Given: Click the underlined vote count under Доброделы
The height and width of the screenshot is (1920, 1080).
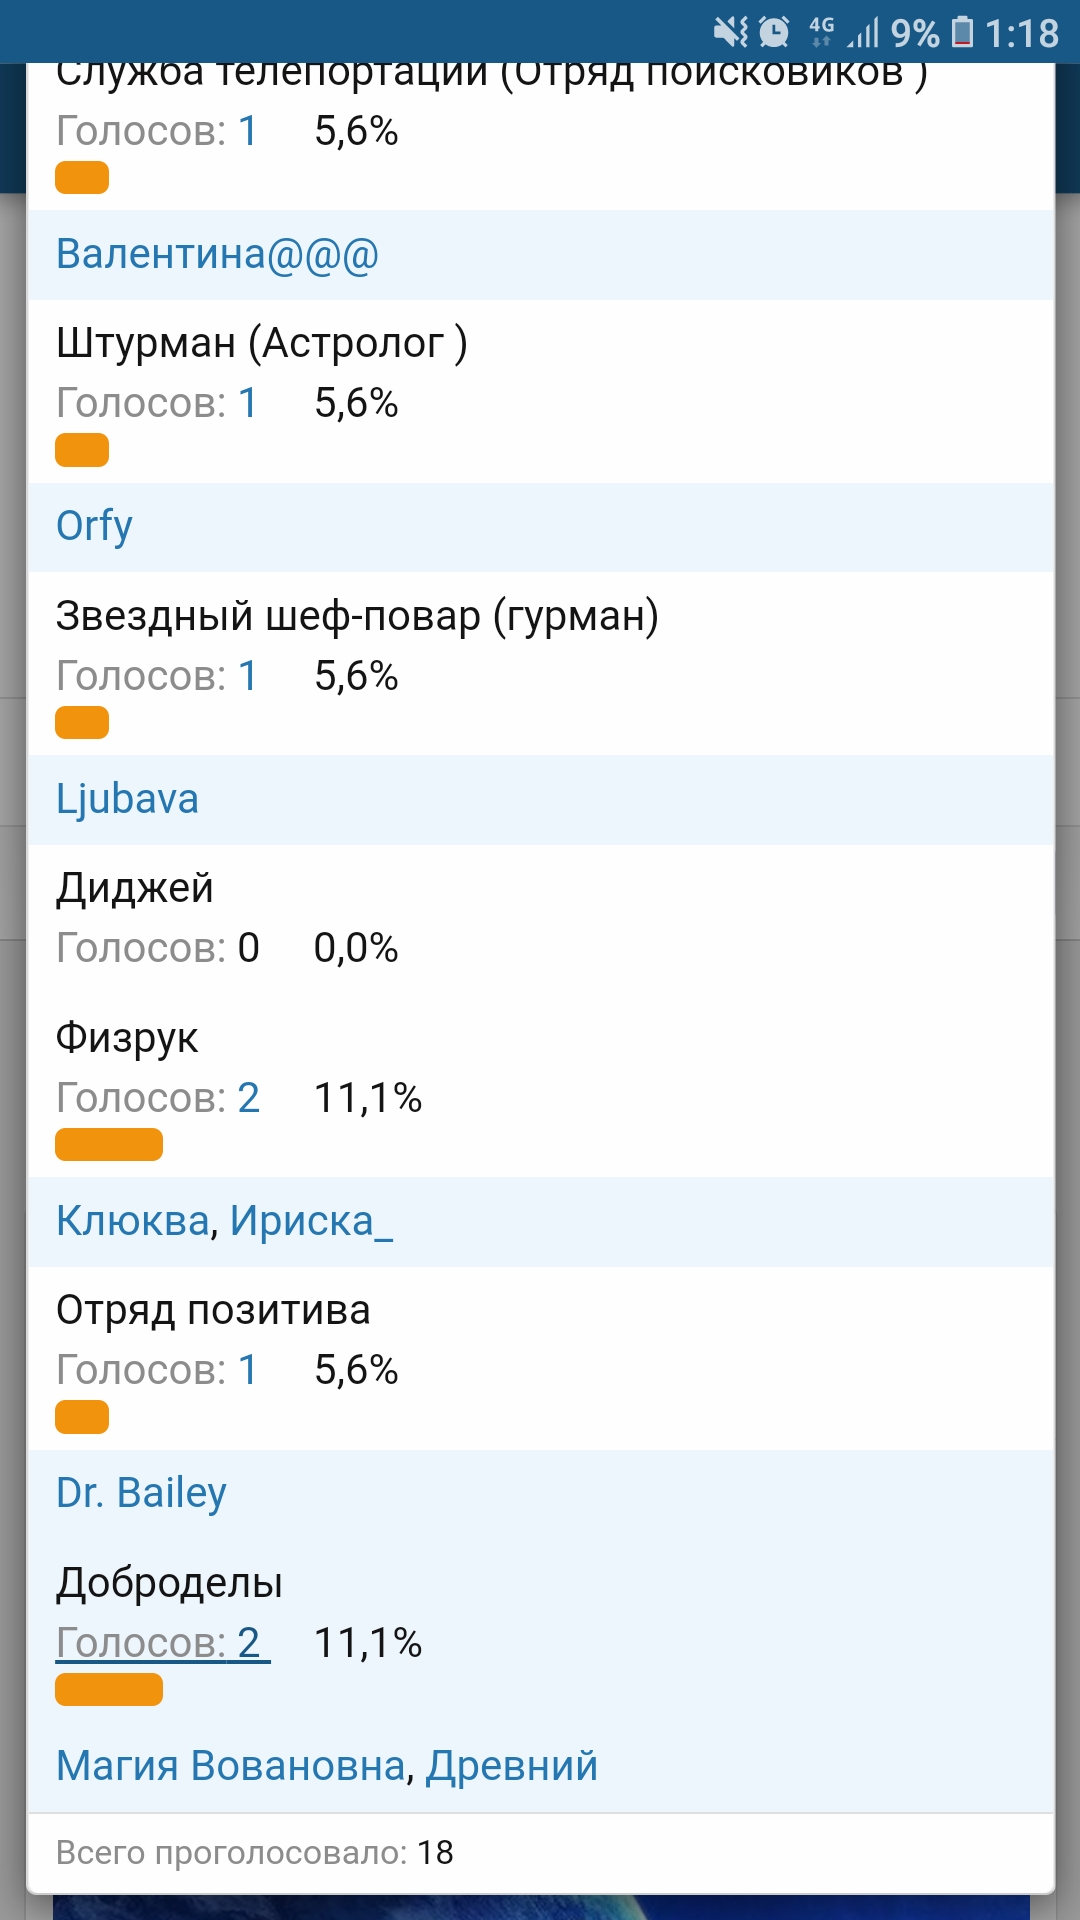Looking at the screenshot, I should [x=162, y=1643].
